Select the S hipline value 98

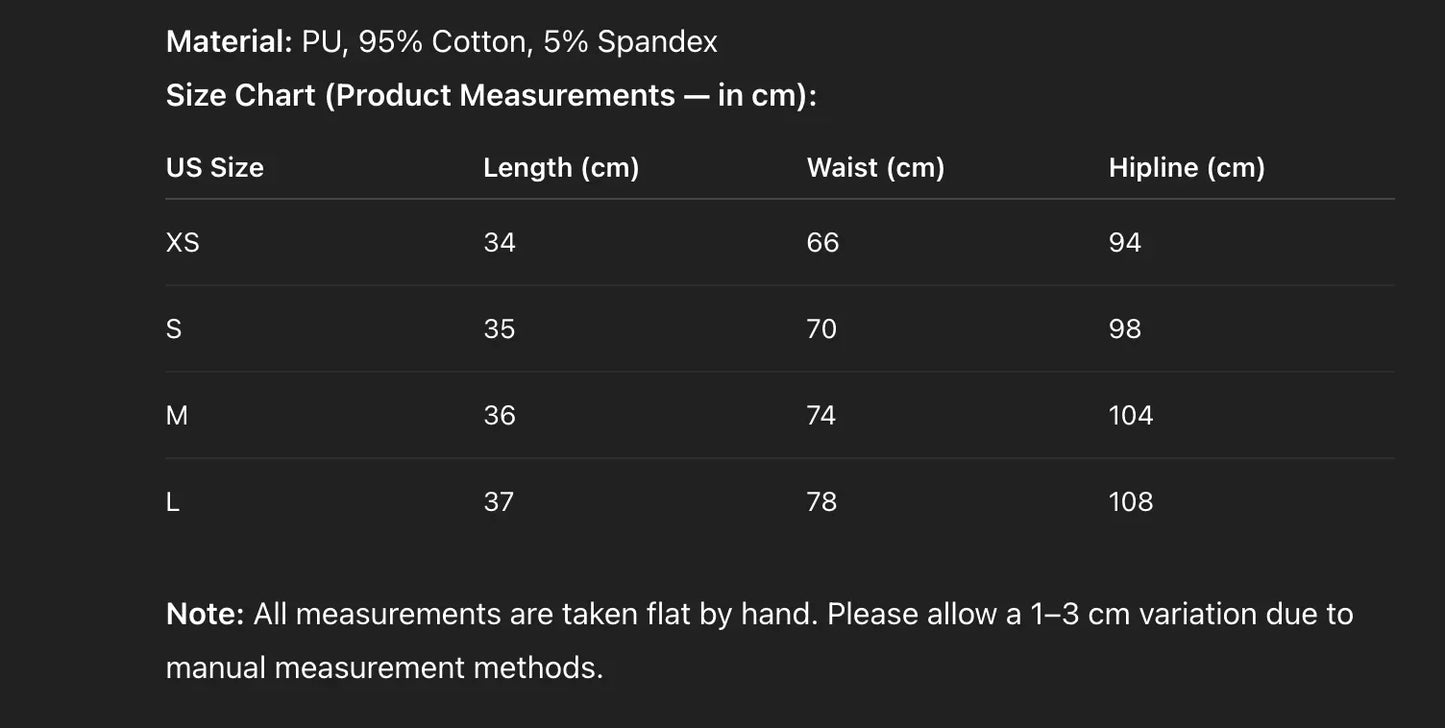(x=1124, y=329)
